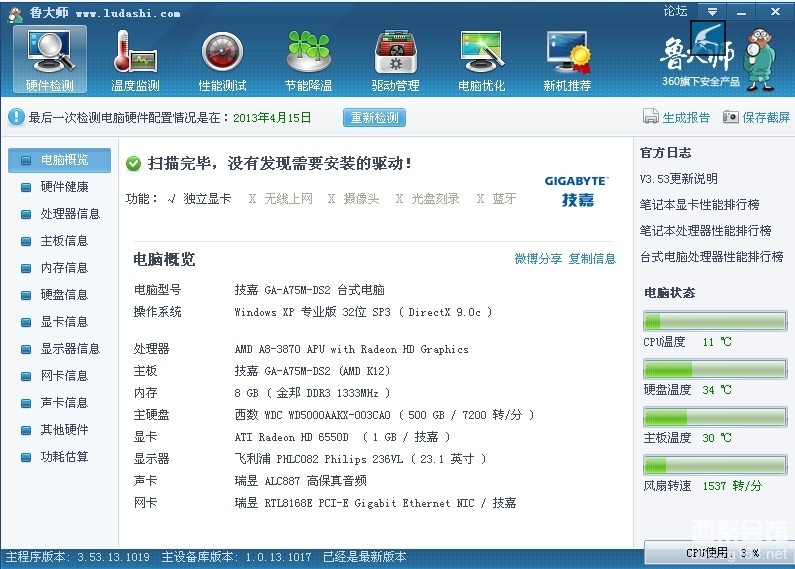Open 笔记本显卡性能排行榜 ranking link
795x569 pixels.
[x=699, y=205]
